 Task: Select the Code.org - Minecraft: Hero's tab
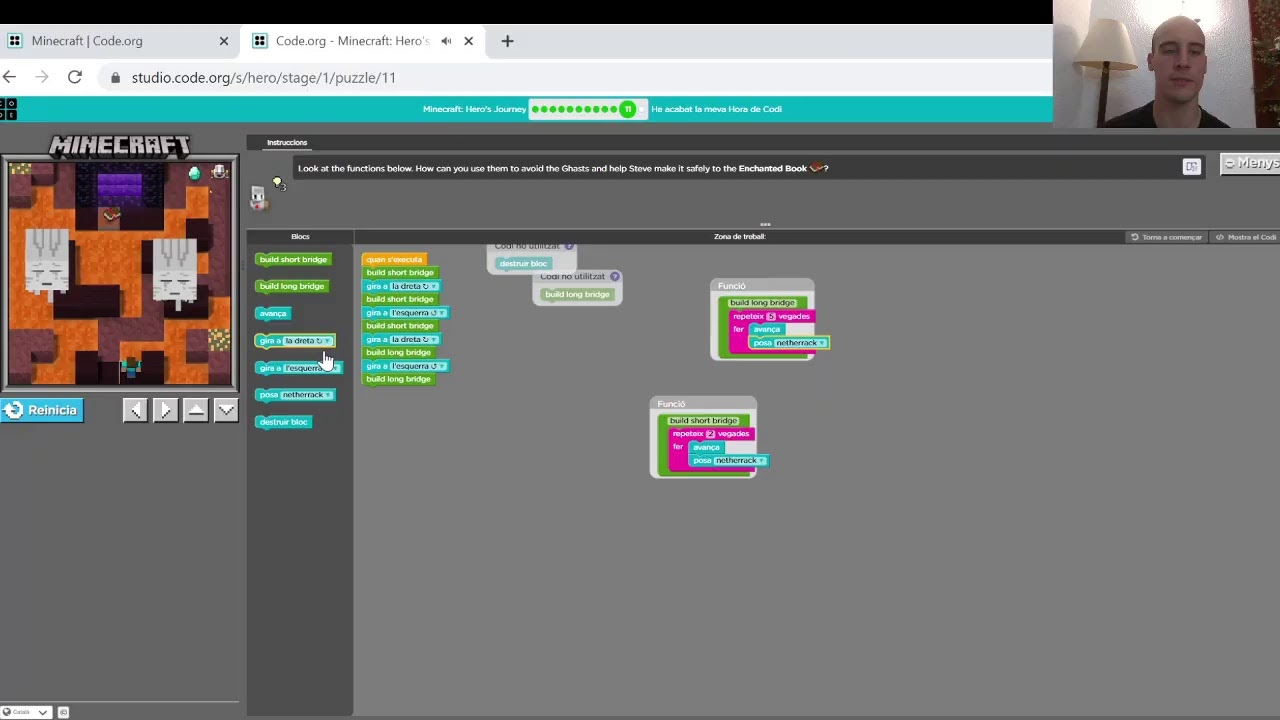(363, 41)
